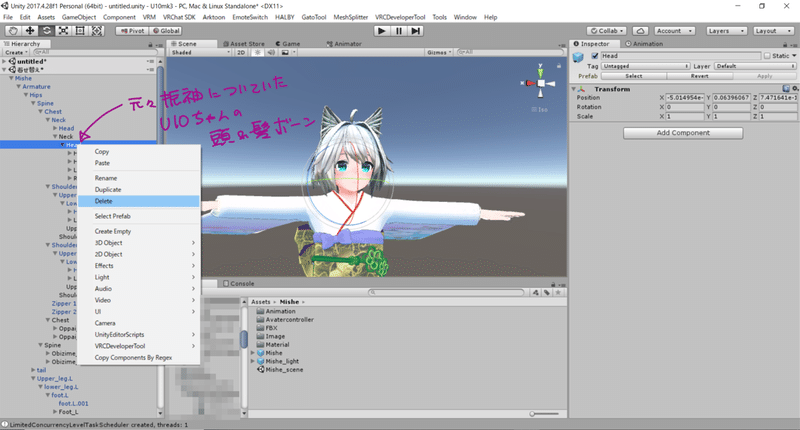Enable the Static checkbox
800x430 pixels.
click(x=767, y=56)
